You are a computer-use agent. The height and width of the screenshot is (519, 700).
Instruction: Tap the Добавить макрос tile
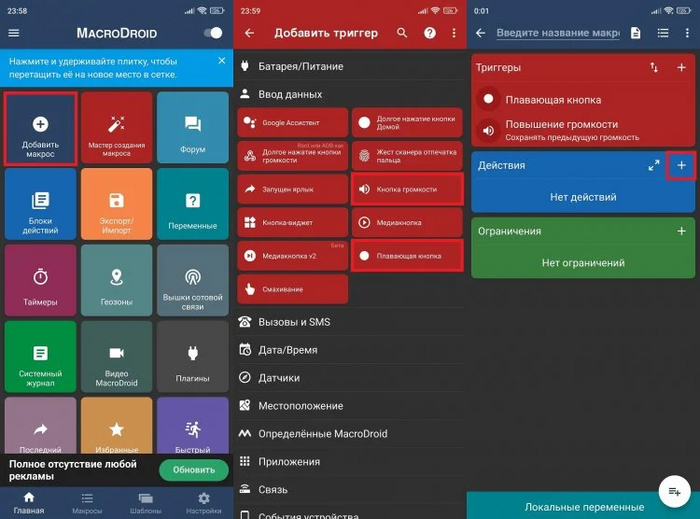40,128
